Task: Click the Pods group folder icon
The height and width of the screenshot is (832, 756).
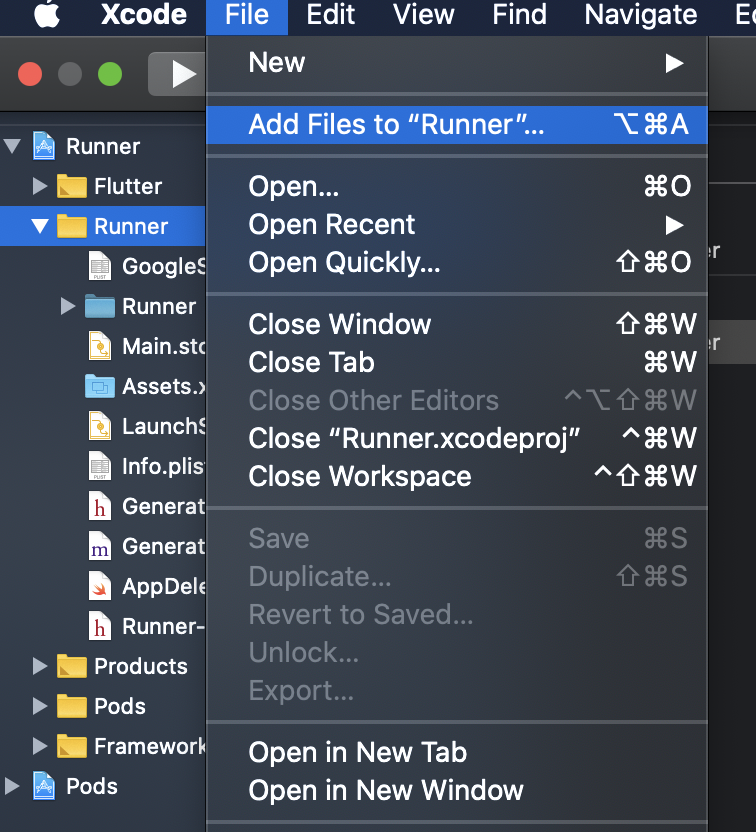Action: (72, 706)
